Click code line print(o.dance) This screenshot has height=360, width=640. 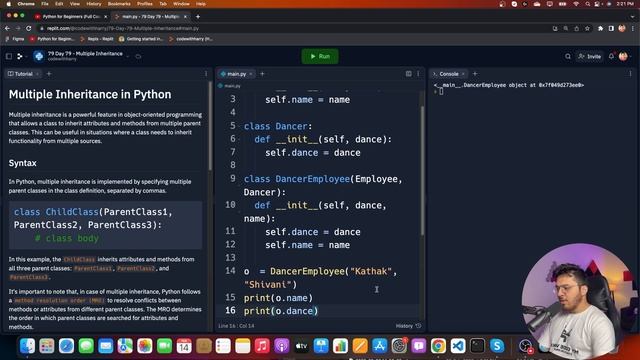pos(281,311)
